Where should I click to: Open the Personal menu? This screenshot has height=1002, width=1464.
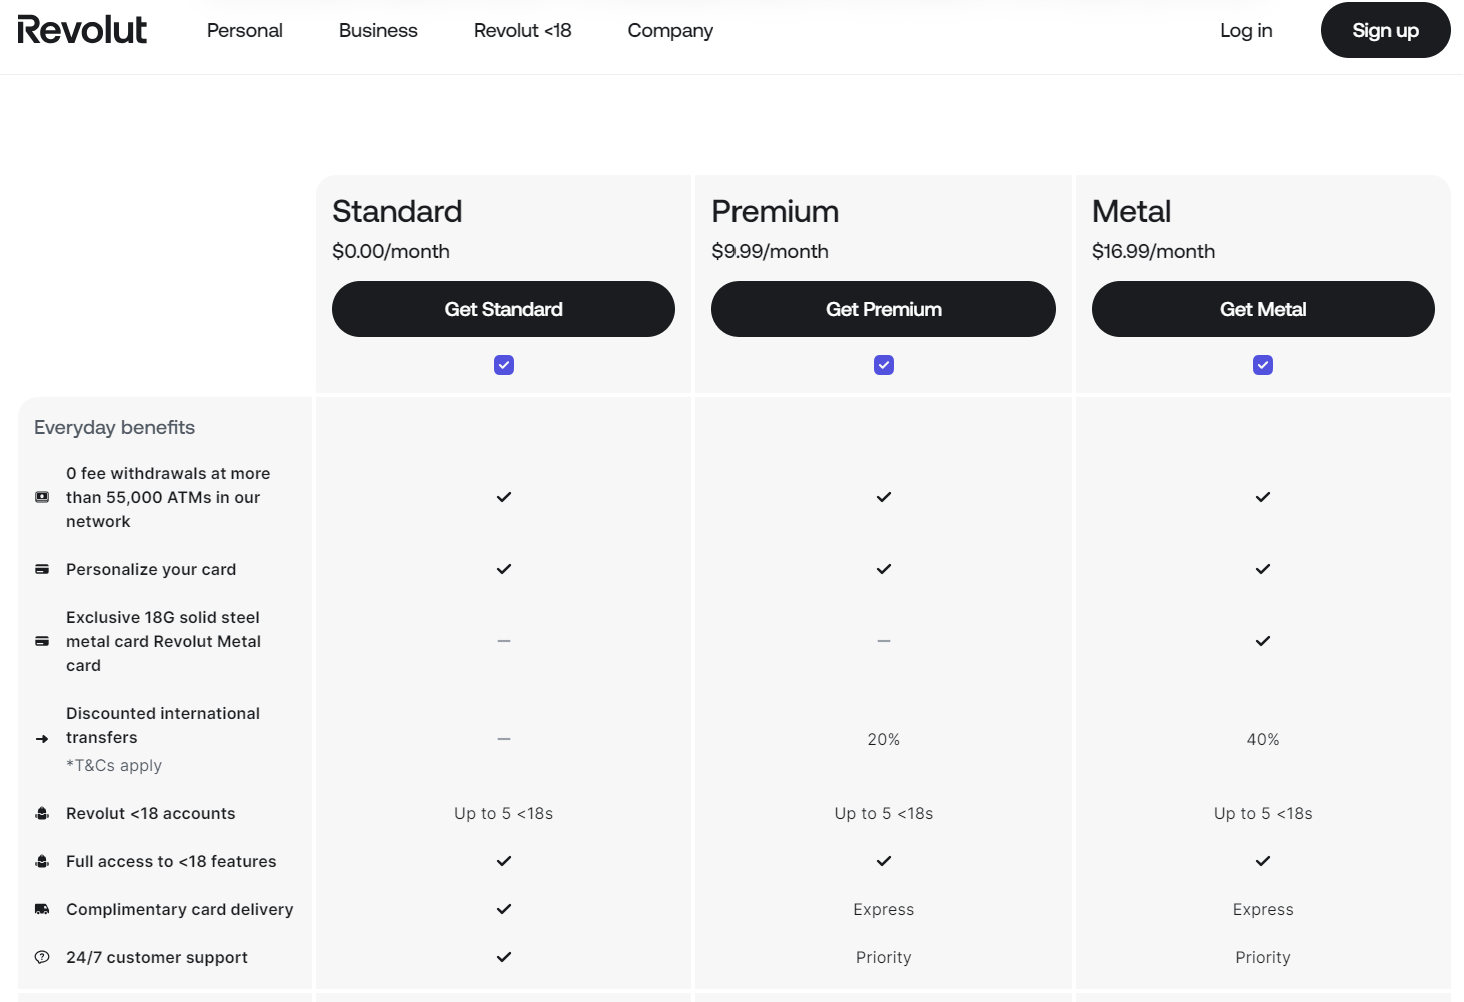245,30
